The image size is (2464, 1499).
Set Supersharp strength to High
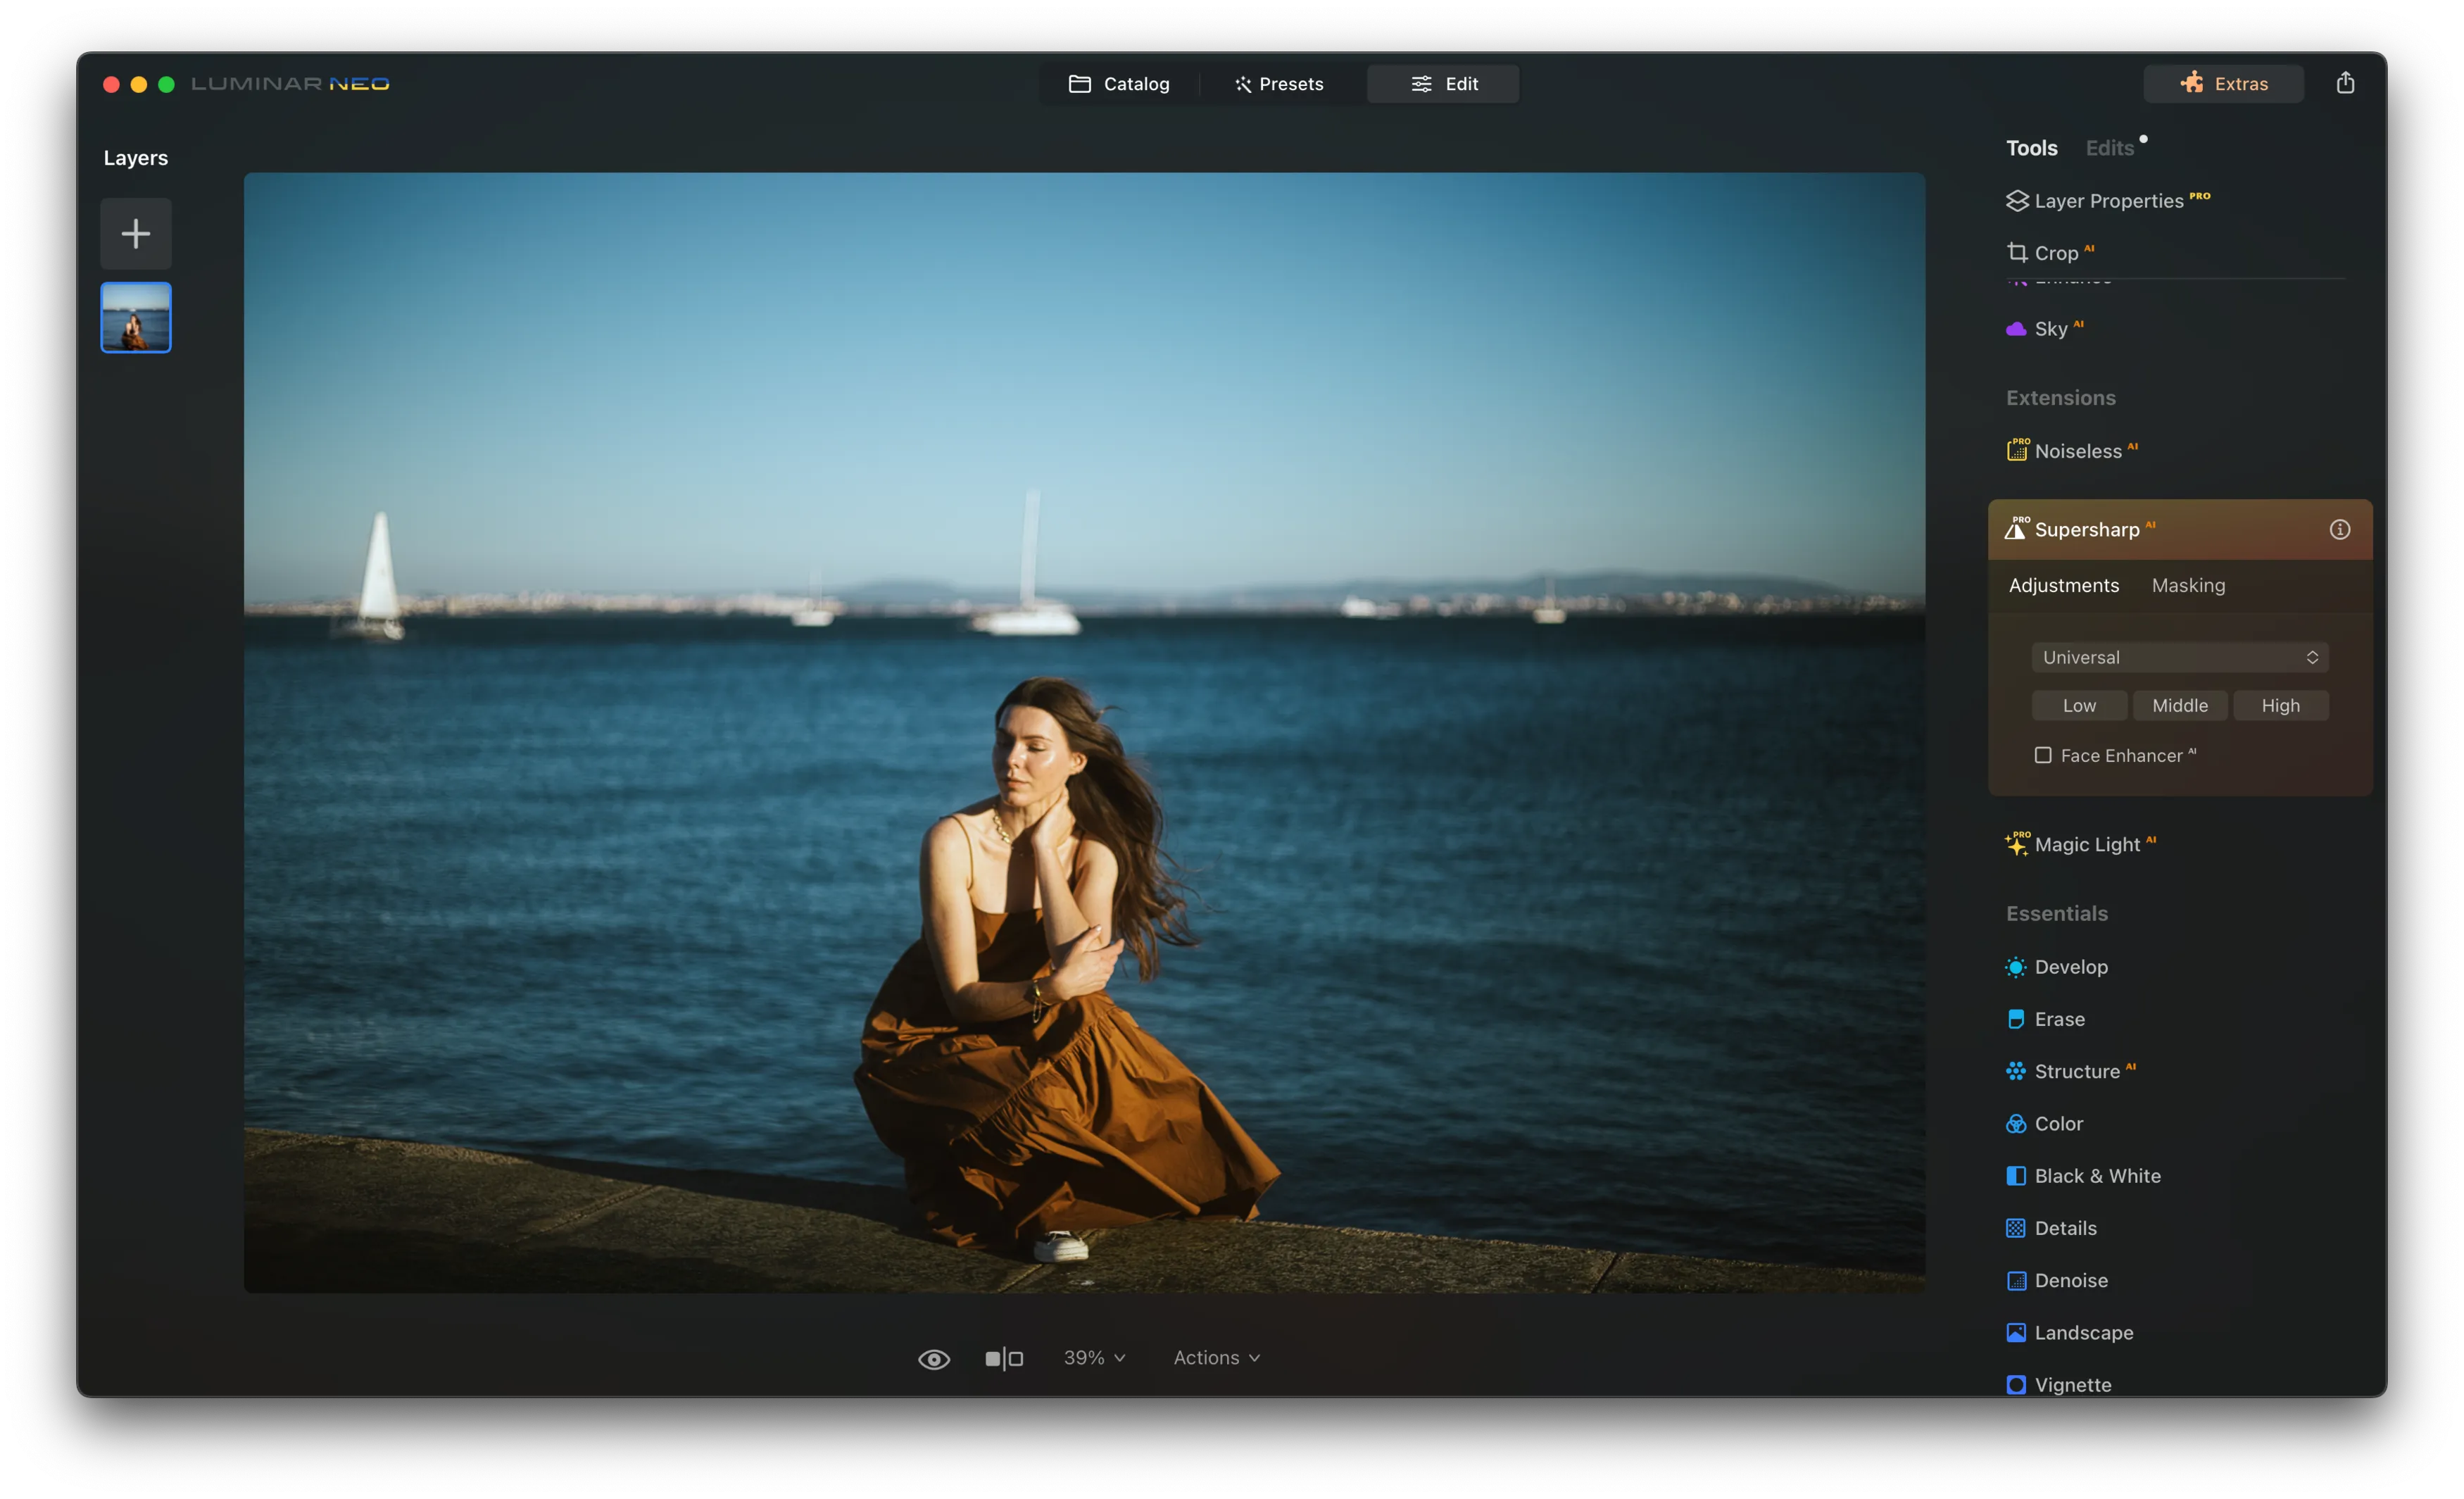(2279, 706)
